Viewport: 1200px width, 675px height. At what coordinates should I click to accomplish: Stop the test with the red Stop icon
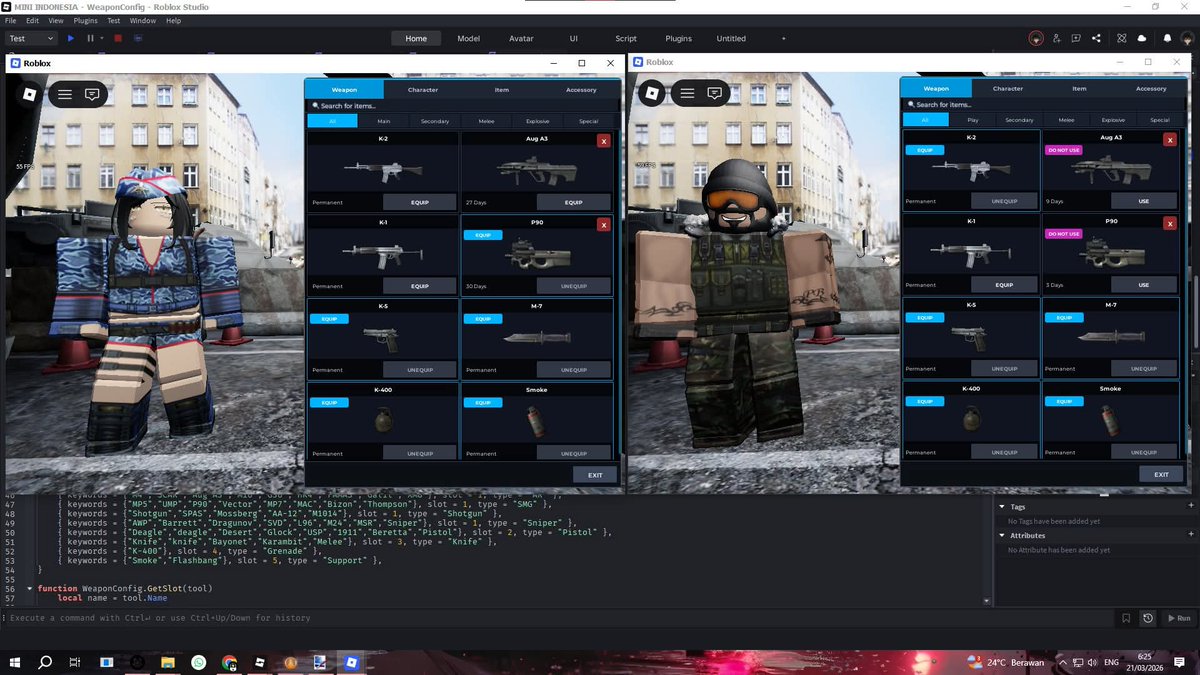117,38
